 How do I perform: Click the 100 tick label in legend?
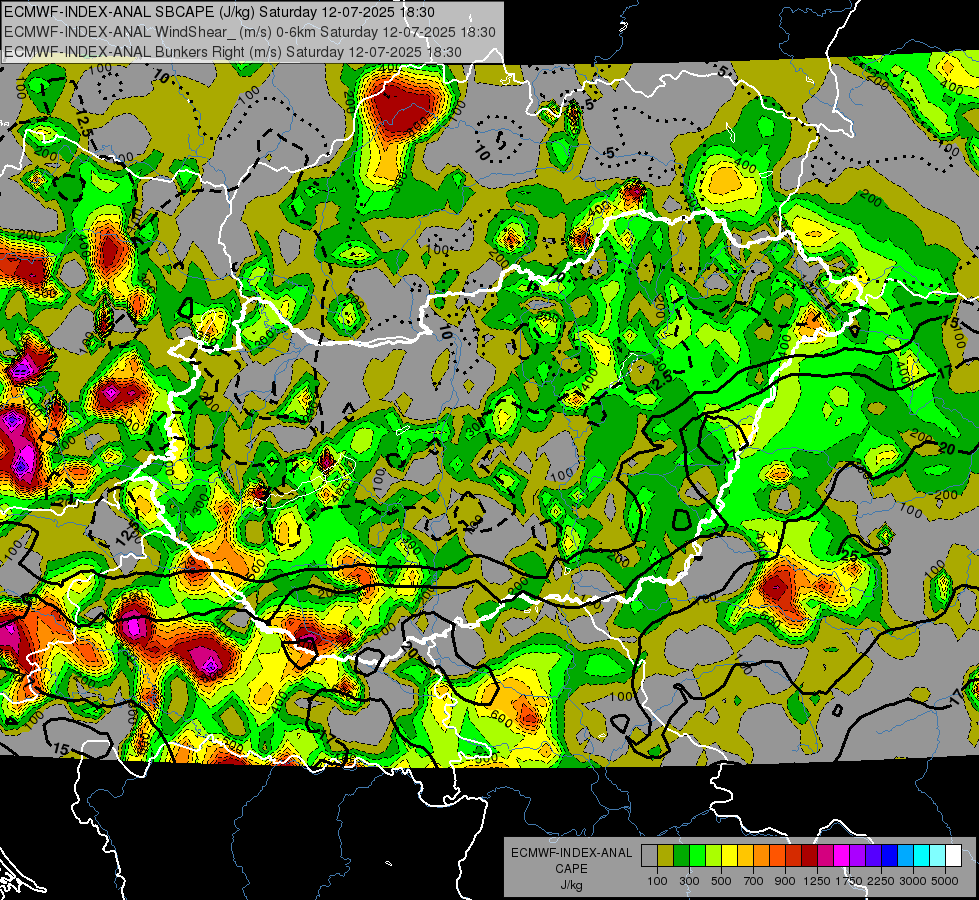(x=657, y=881)
